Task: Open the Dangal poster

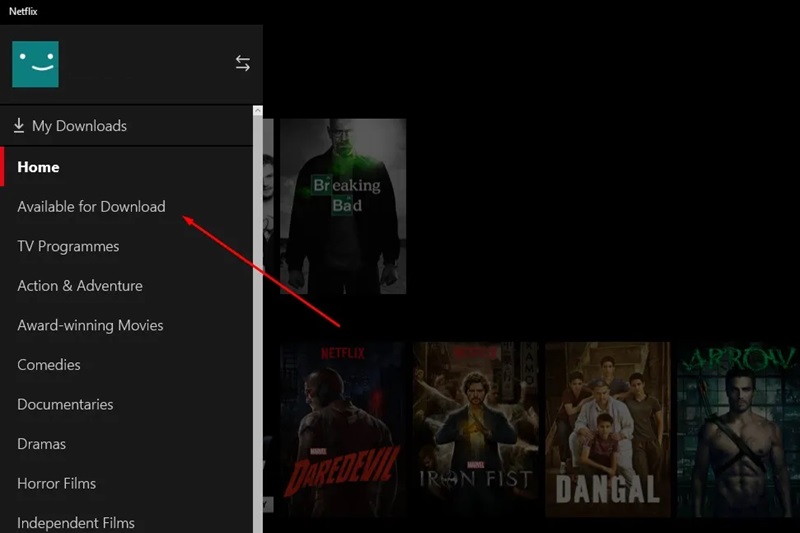Action: pos(608,429)
